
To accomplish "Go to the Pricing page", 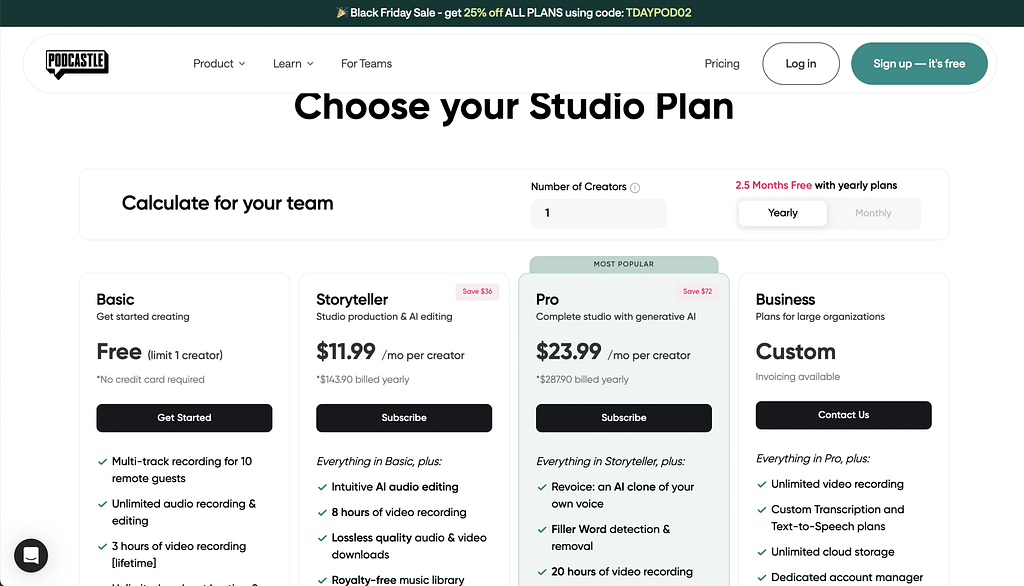I will click(722, 64).
